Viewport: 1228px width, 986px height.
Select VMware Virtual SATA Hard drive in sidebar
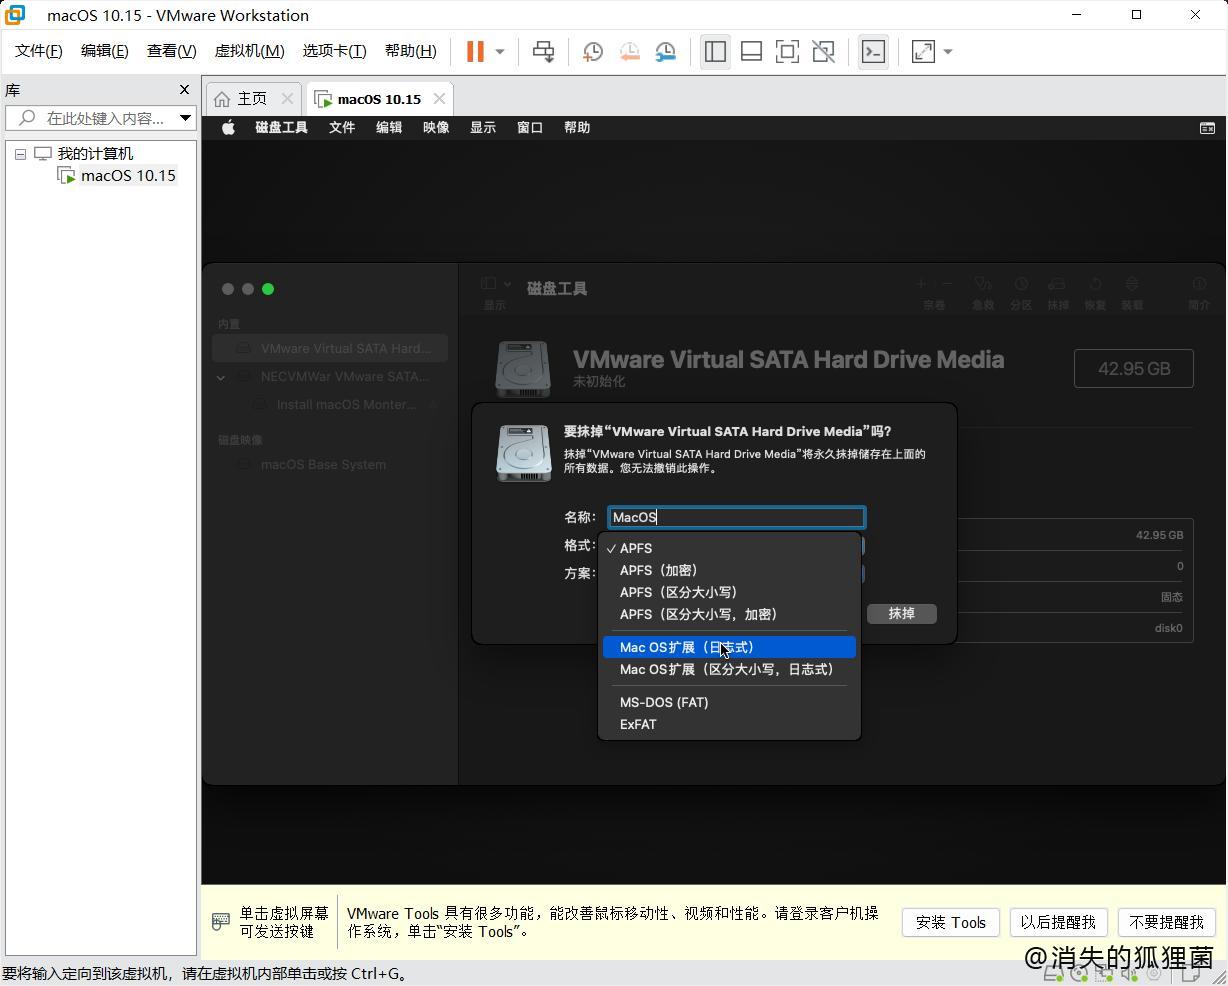330,348
